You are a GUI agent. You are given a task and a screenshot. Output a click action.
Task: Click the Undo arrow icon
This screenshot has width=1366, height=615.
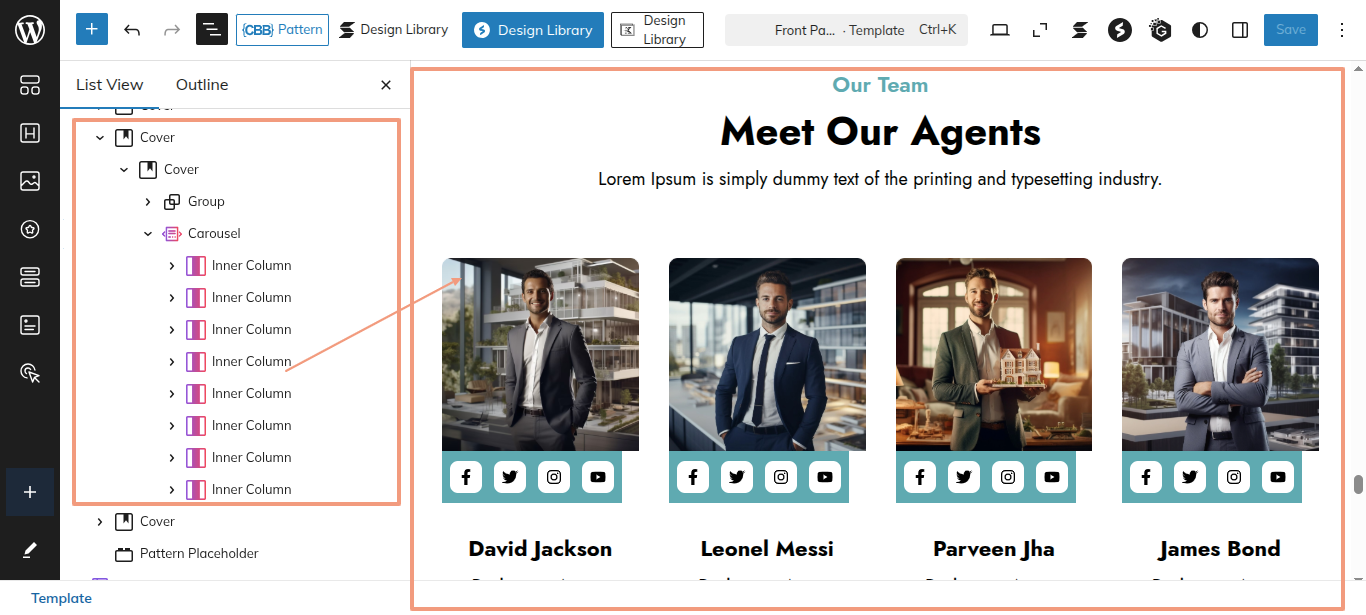pyautogui.click(x=132, y=30)
